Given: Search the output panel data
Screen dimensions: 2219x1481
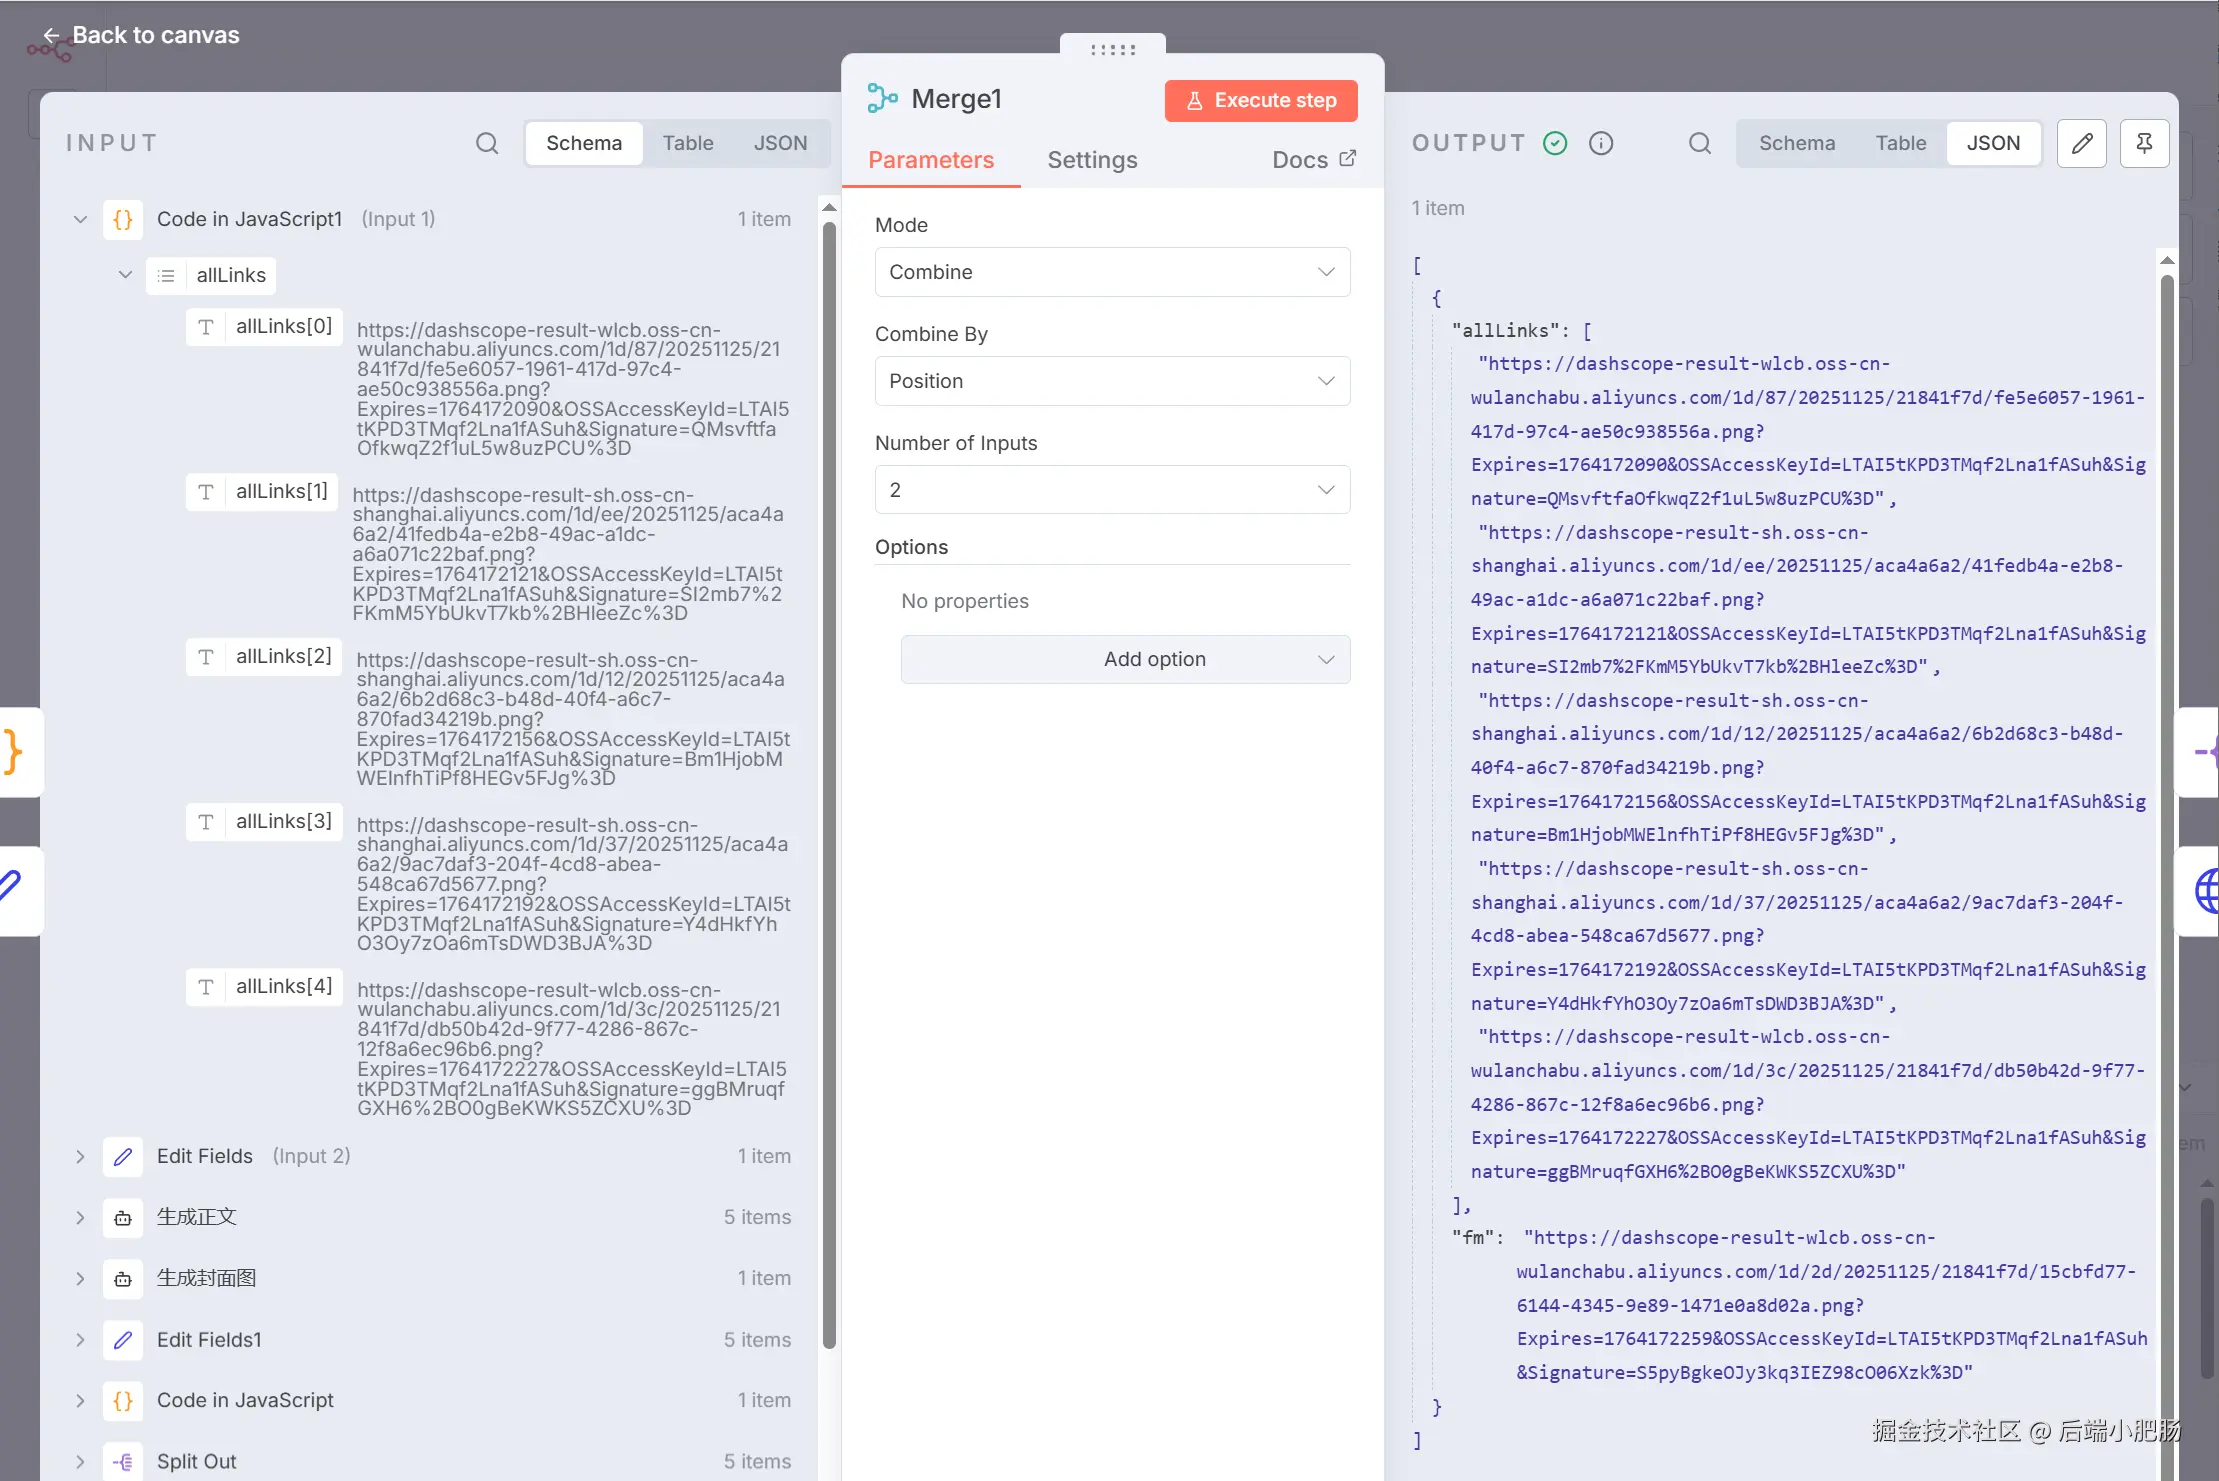Looking at the screenshot, I should click(1699, 143).
